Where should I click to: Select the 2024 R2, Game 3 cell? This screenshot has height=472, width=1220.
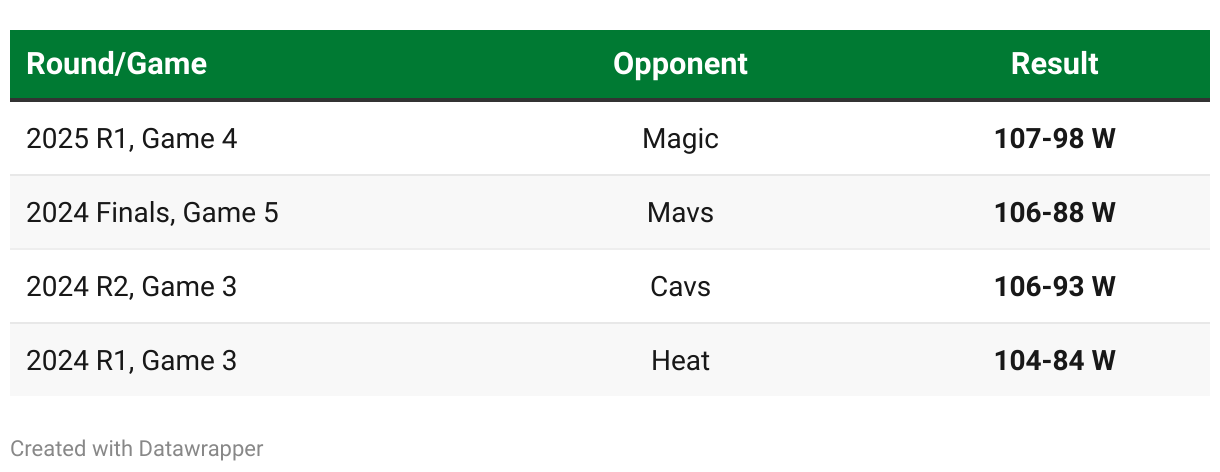tap(132, 286)
